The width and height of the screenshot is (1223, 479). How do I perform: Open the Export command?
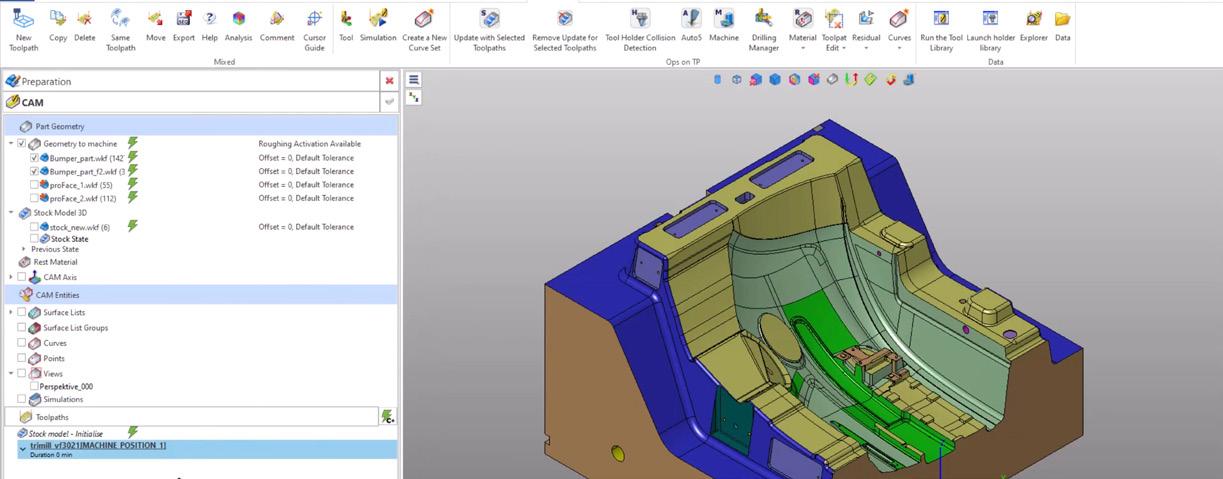coord(184,25)
